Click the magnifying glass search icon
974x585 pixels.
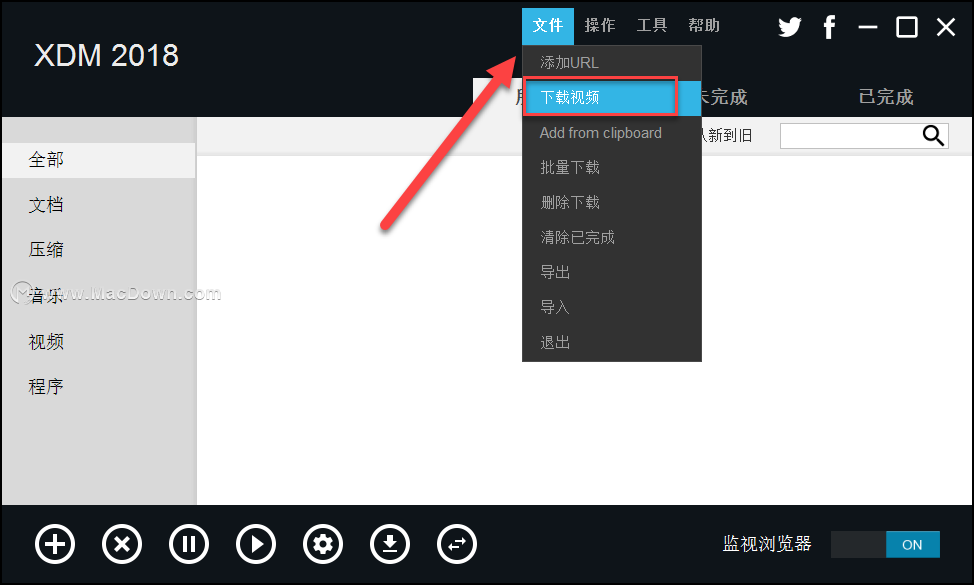pyautogui.click(x=933, y=135)
